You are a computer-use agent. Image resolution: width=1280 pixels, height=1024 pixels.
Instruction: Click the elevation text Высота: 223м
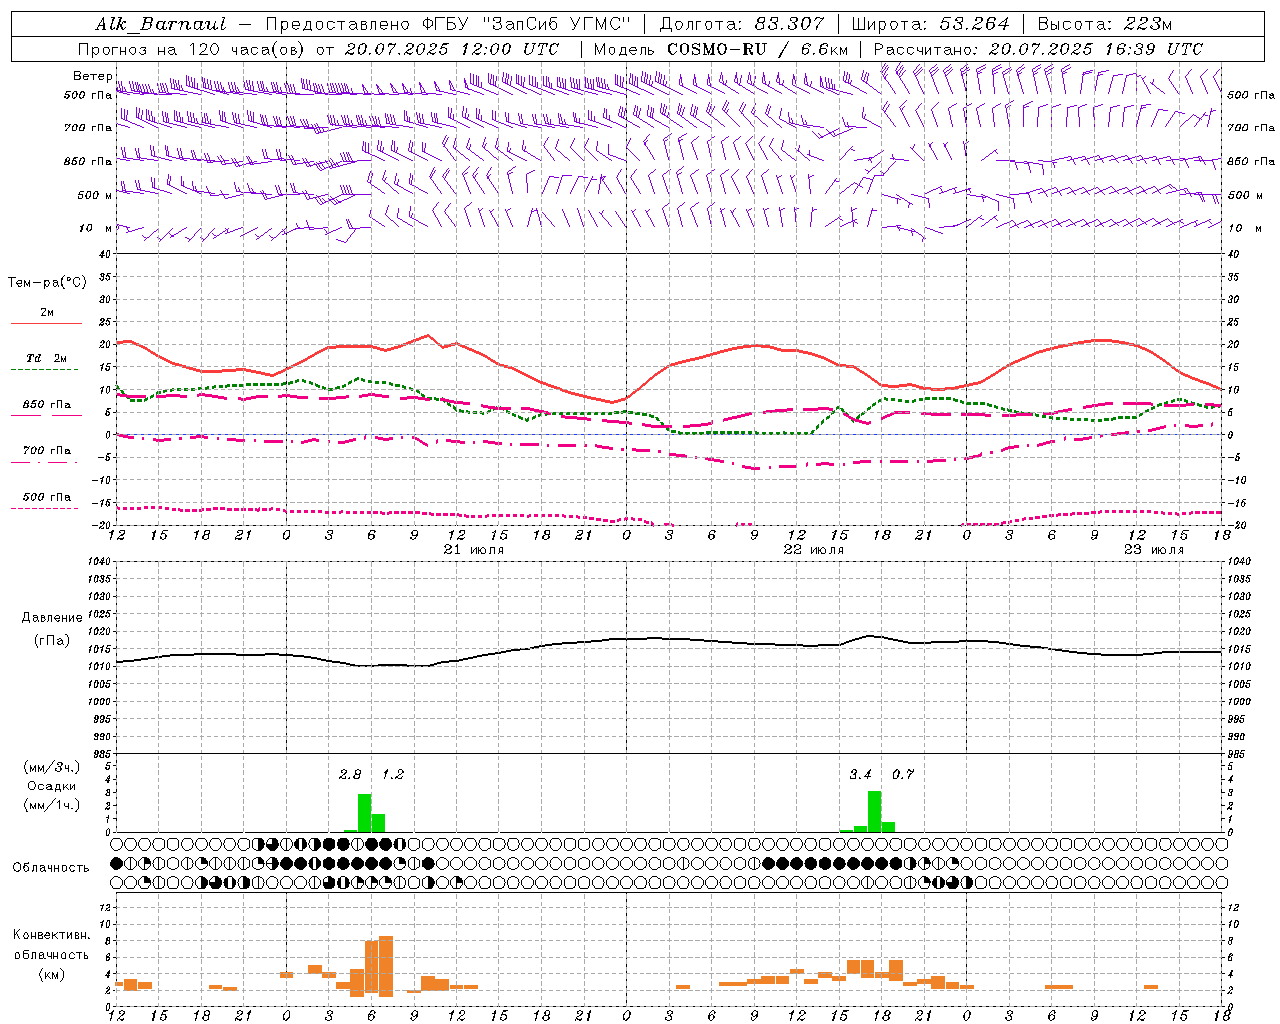click(1104, 24)
